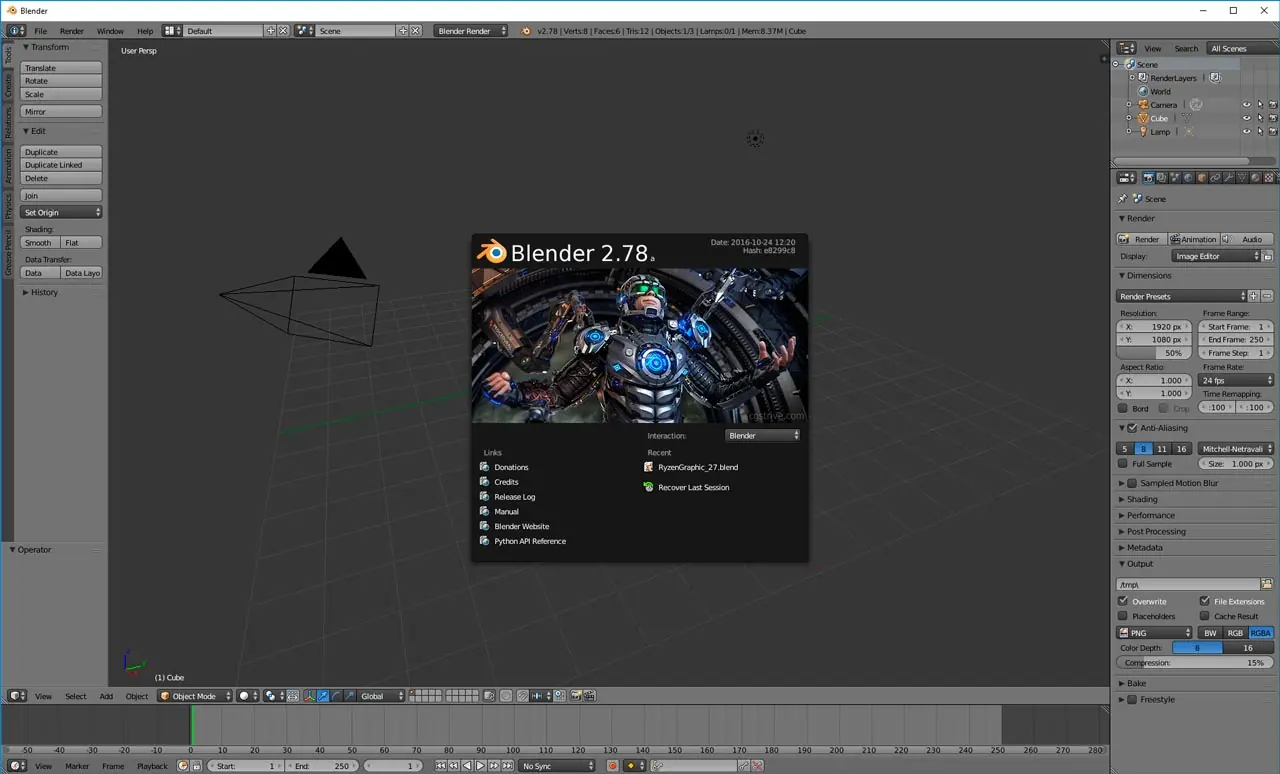Viewport: 1280px width, 774px height.
Task: Click the Camera object icon in outliner
Action: pyautogui.click(x=1143, y=105)
